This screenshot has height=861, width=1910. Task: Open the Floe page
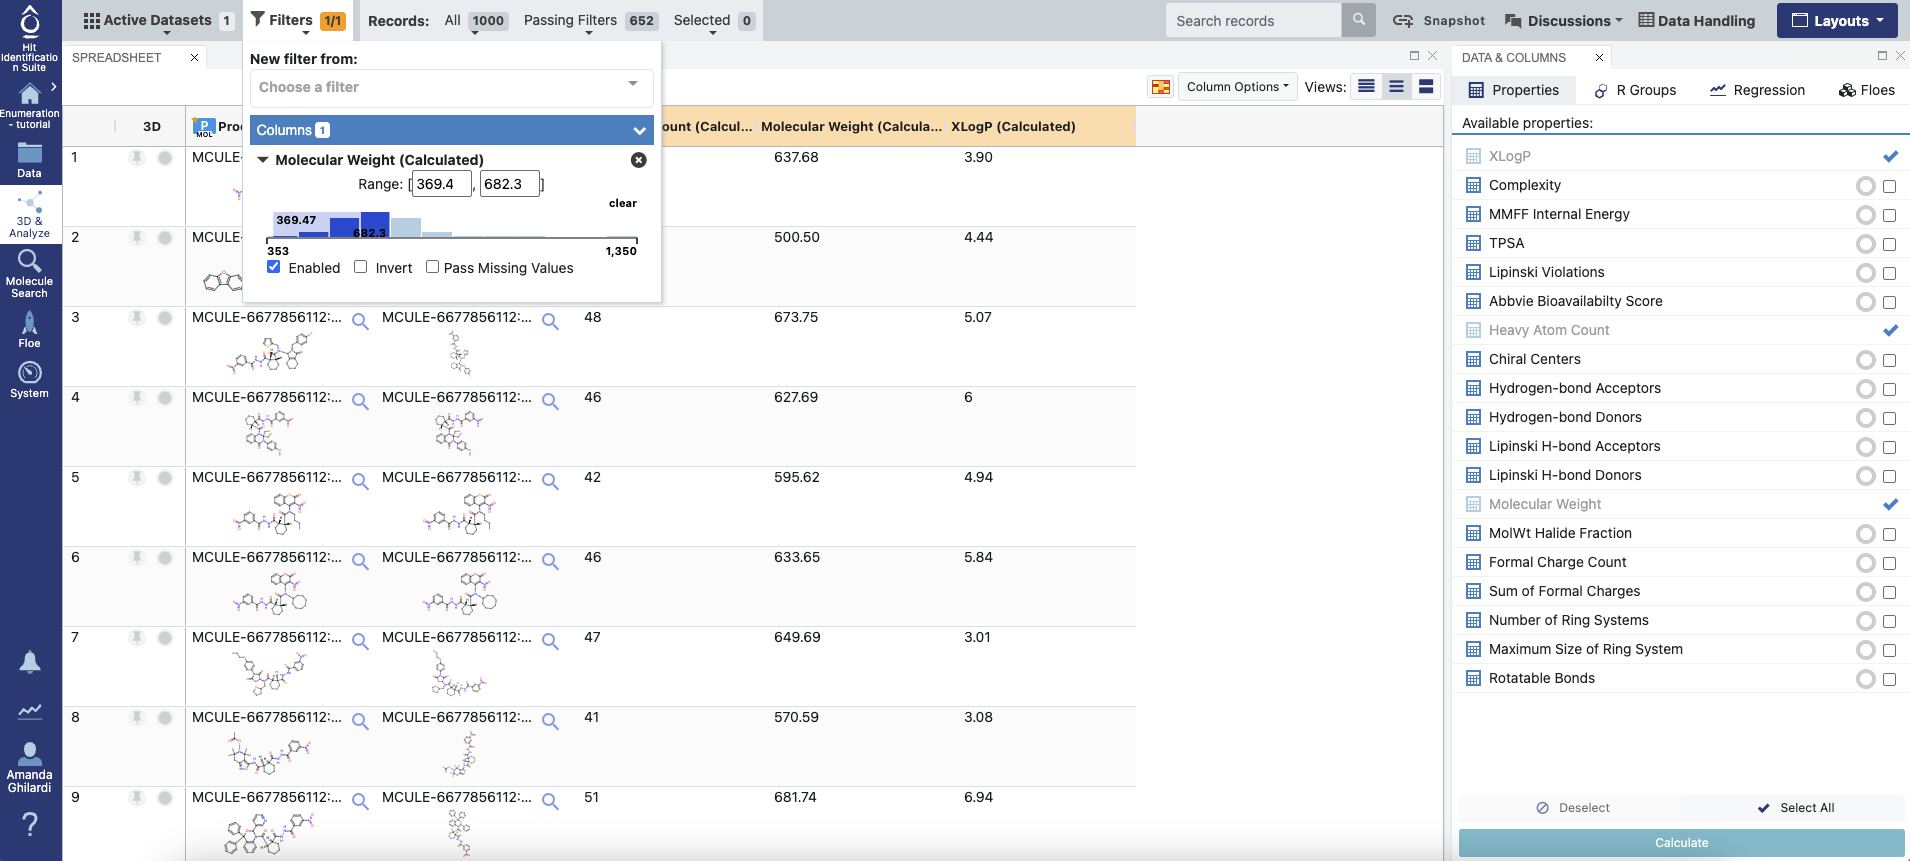click(30, 329)
